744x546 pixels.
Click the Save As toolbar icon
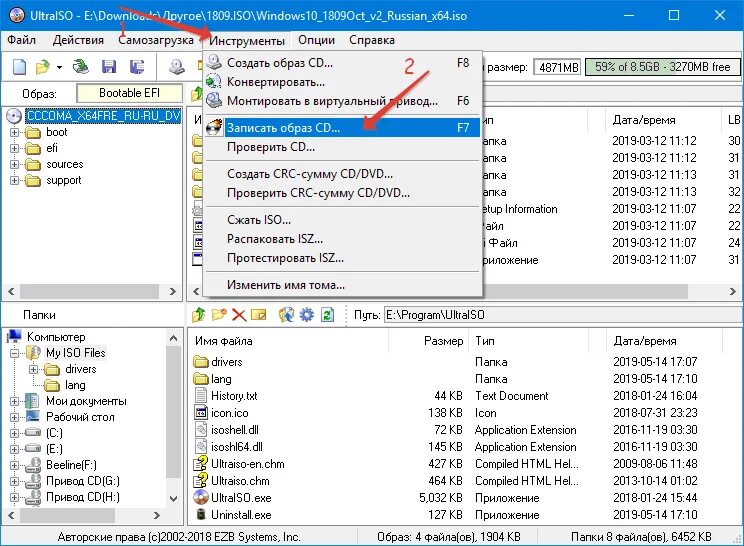(137, 67)
